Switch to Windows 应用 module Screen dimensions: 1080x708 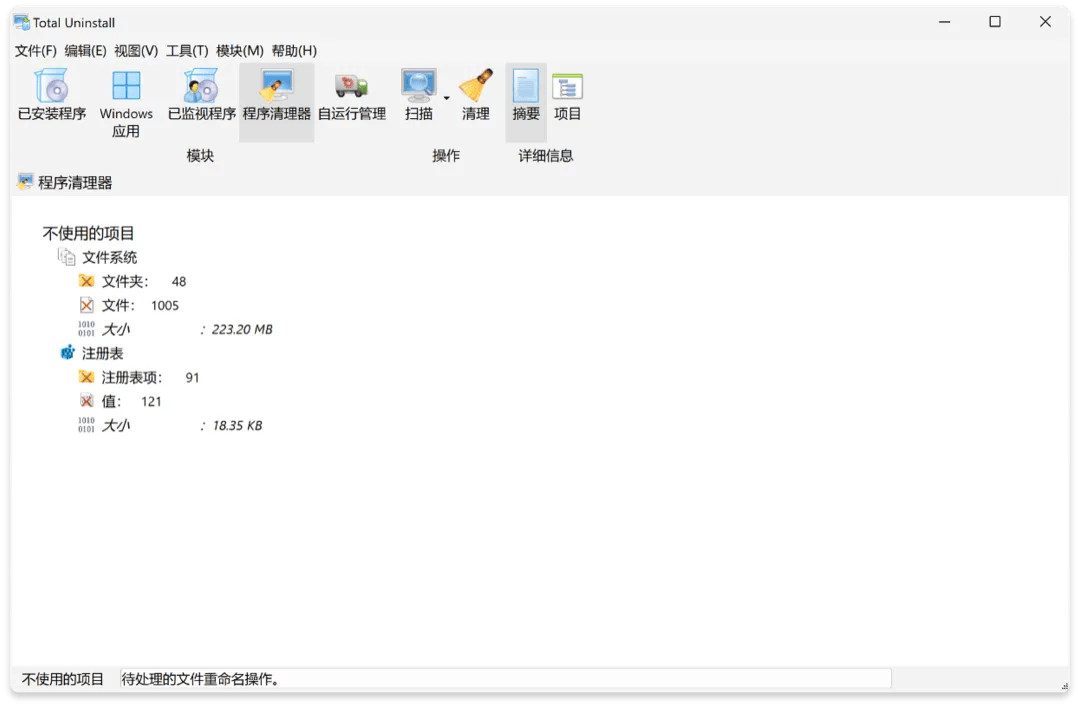[x=126, y=103]
